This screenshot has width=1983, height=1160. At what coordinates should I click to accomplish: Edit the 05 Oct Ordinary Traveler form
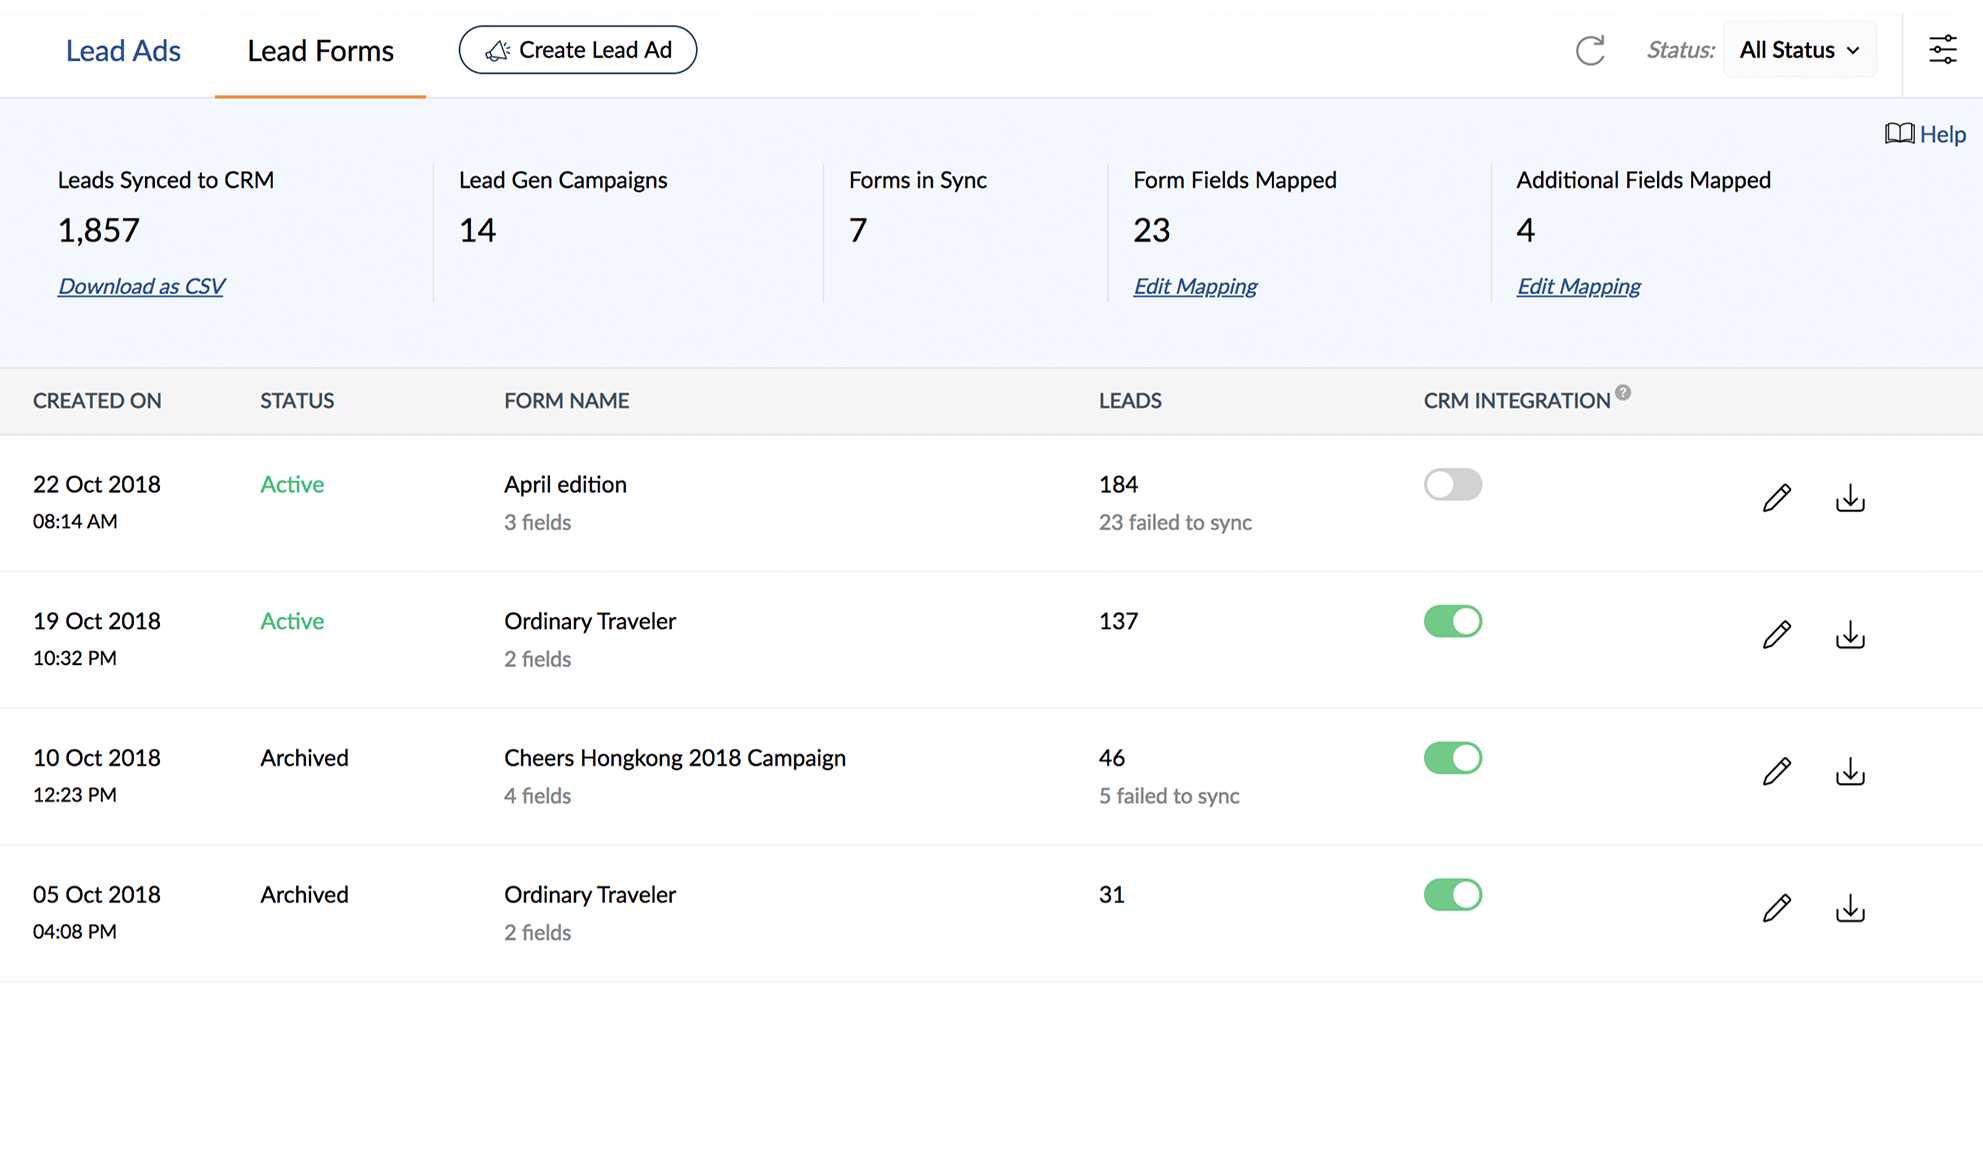[x=1777, y=908]
